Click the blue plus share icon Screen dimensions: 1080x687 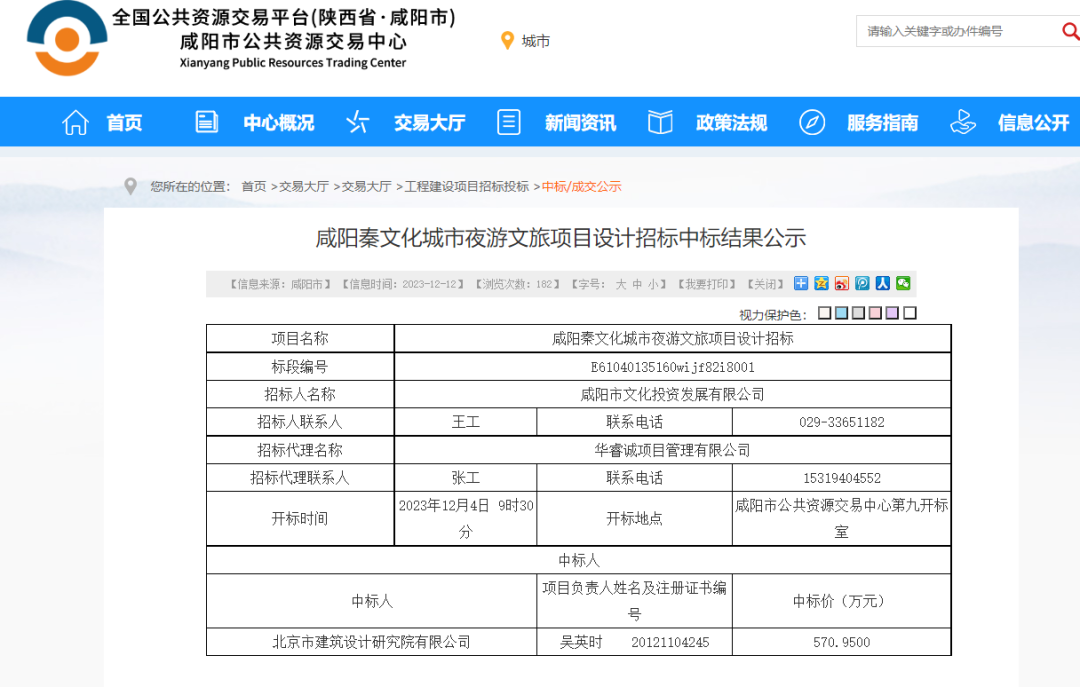point(800,283)
